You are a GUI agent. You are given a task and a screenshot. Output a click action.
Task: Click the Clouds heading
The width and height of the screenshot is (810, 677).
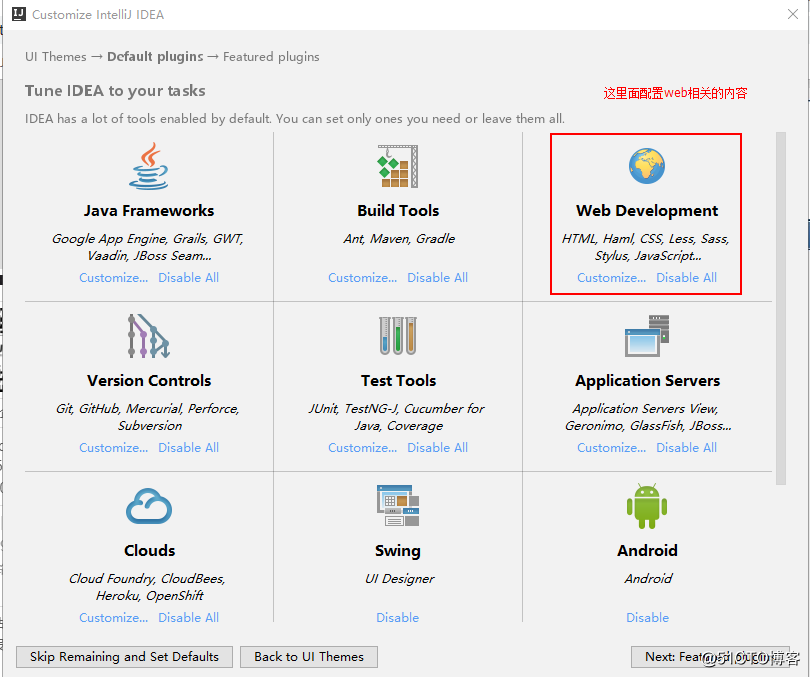click(149, 550)
